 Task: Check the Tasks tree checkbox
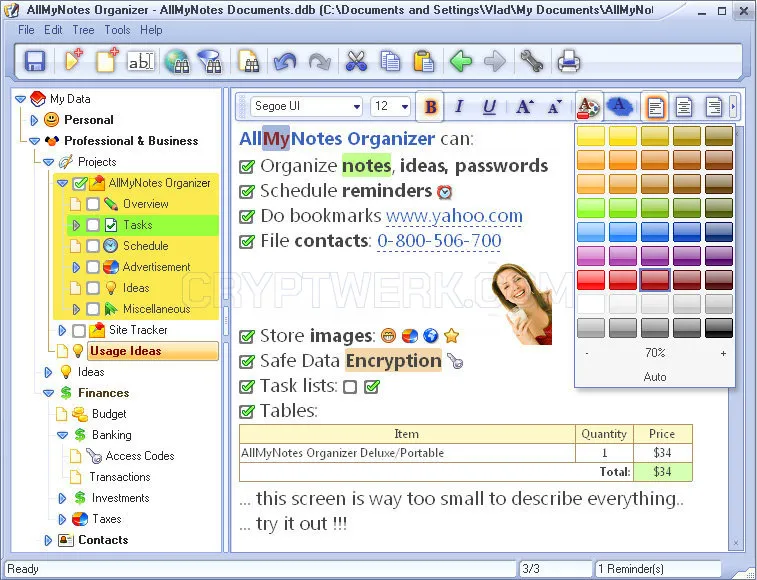[93, 225]
